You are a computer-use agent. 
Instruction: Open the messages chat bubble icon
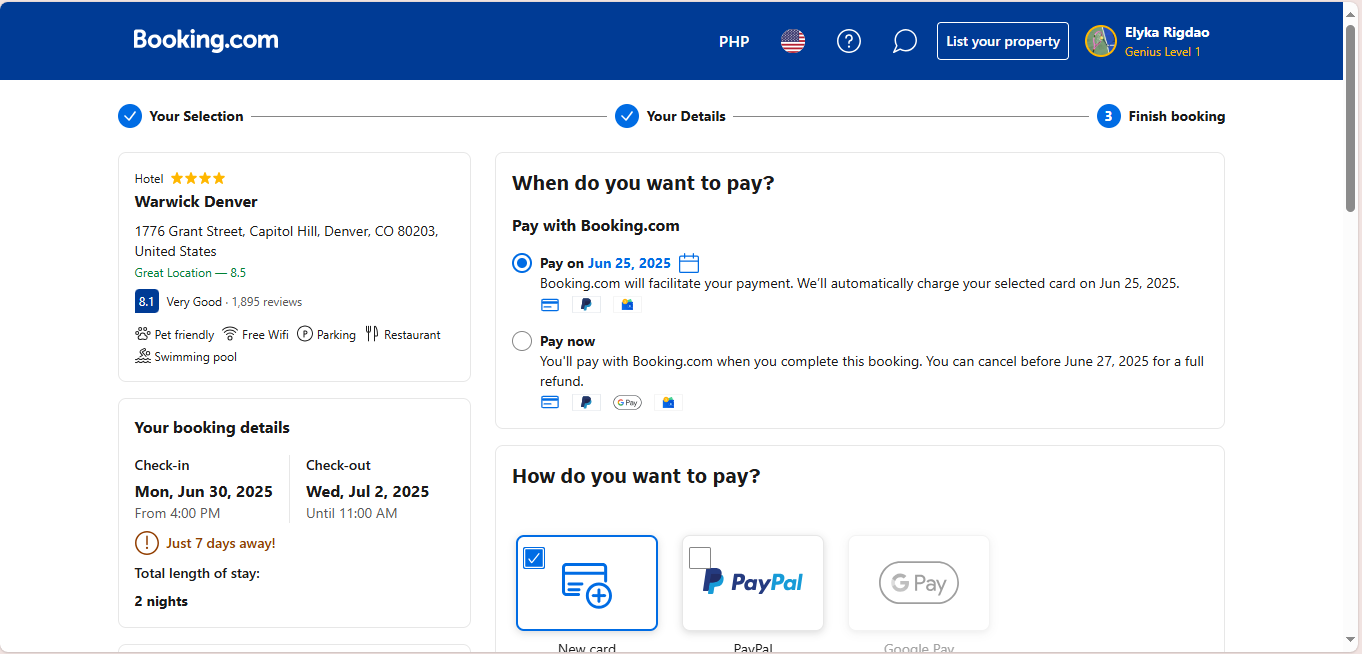905,41
